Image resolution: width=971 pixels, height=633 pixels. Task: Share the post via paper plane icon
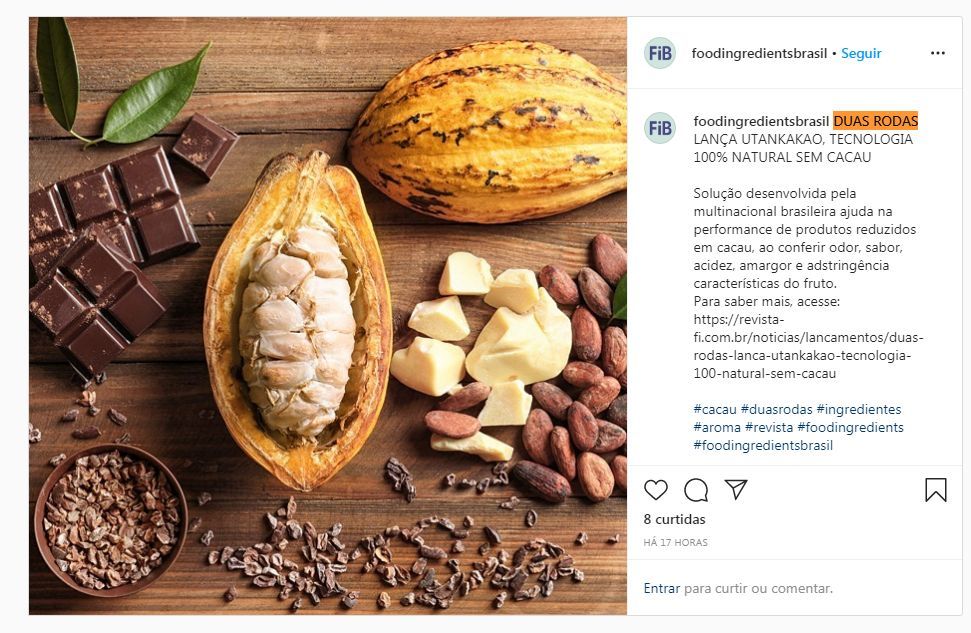(736, 489)
